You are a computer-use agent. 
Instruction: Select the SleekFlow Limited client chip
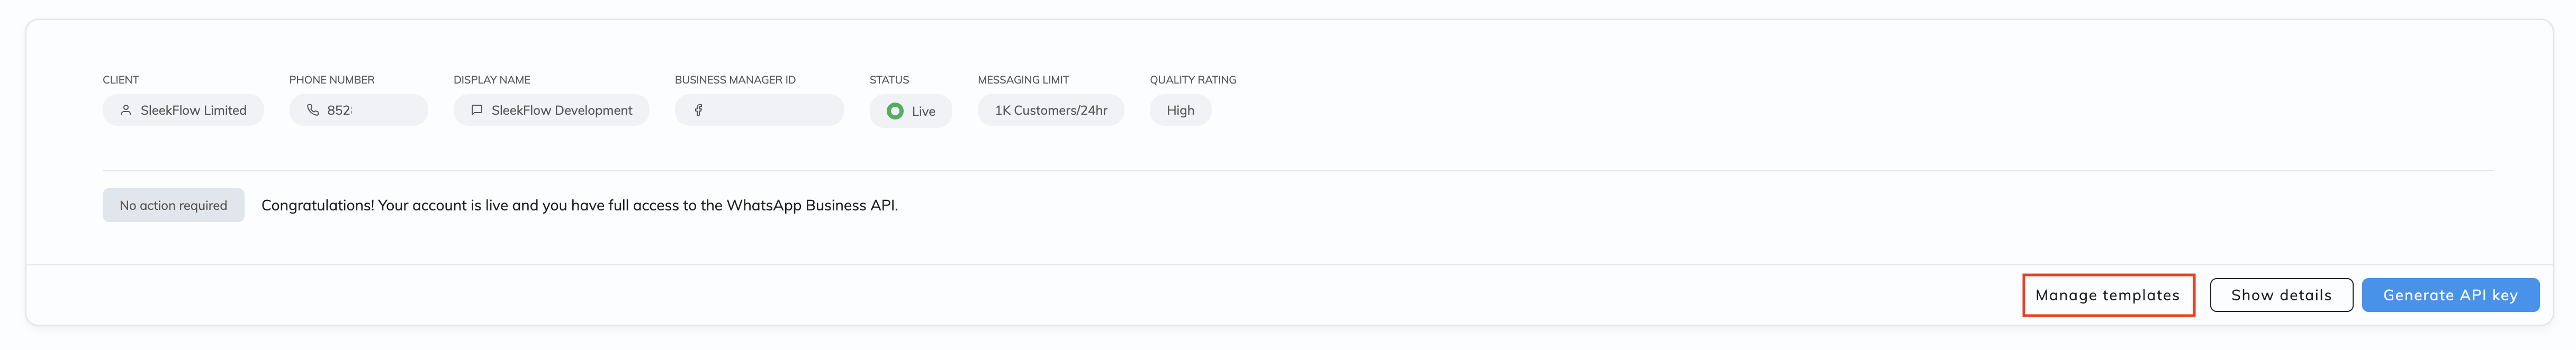click(x=183, y=110)
